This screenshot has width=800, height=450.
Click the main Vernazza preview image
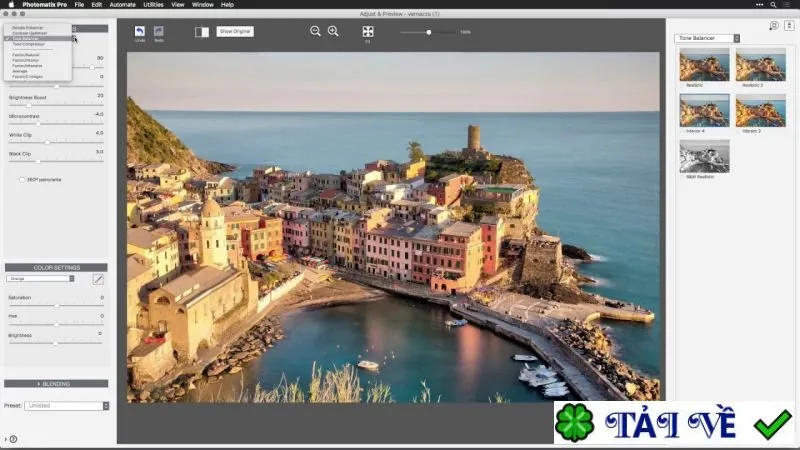point(393,227)
